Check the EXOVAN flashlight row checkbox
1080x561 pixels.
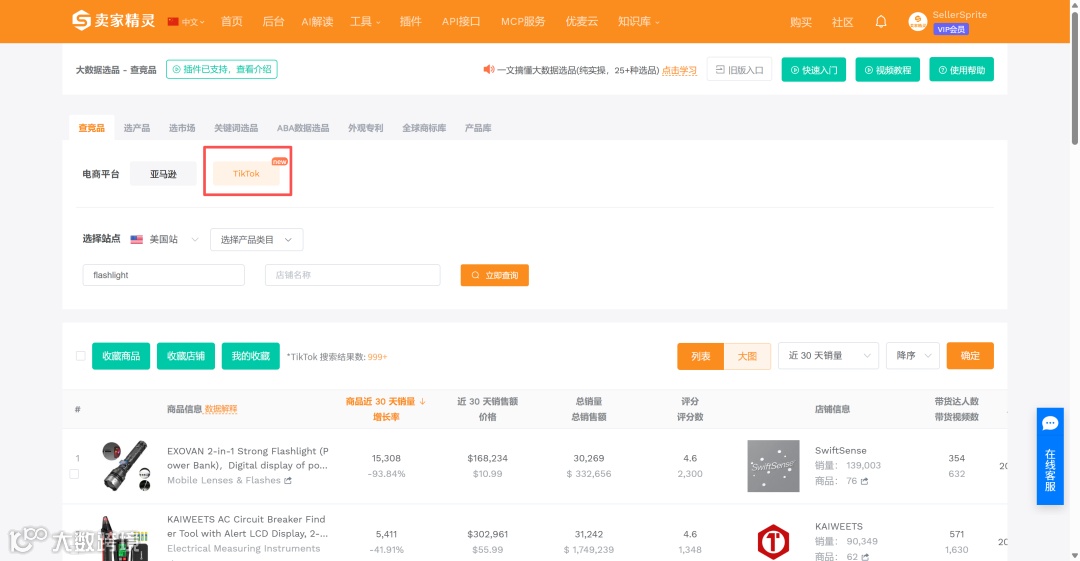pyautogui.click(x=74, y=474)
